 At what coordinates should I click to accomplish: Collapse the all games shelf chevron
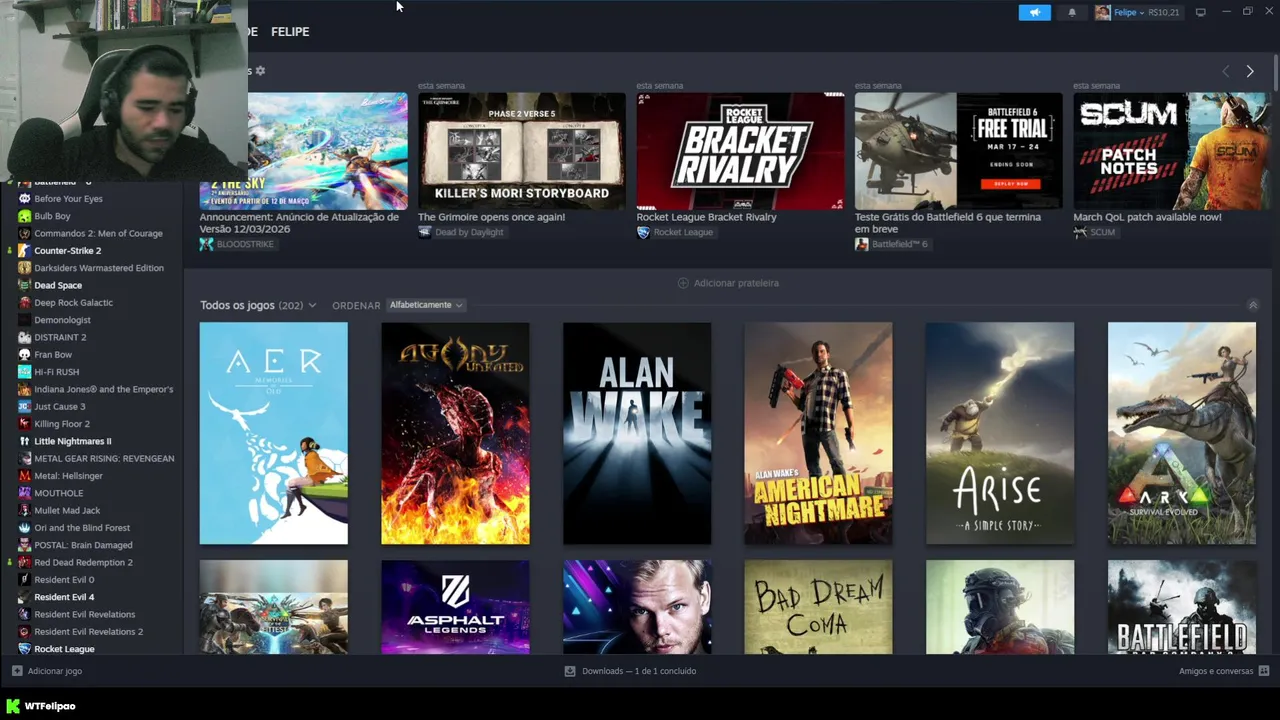point(1252,305)
